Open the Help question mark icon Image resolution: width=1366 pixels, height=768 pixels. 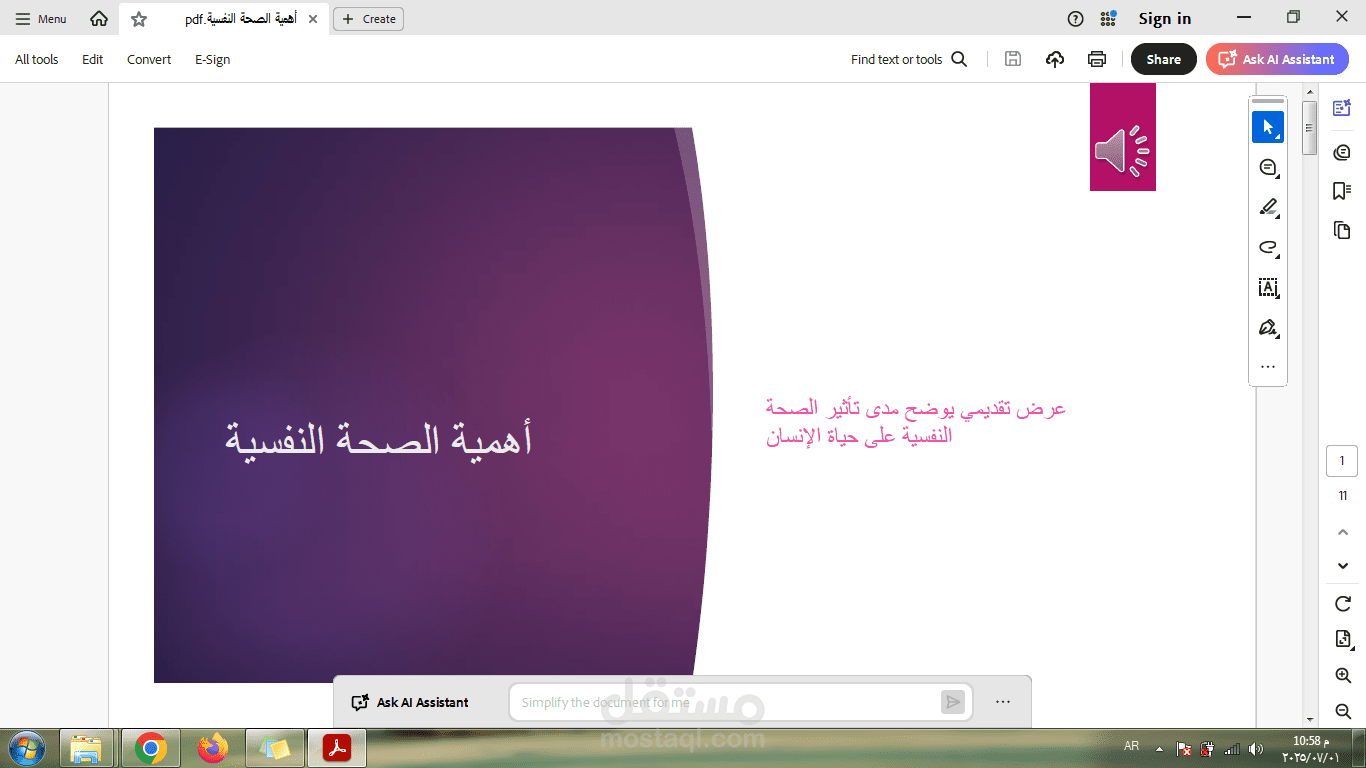point(1075,19)
